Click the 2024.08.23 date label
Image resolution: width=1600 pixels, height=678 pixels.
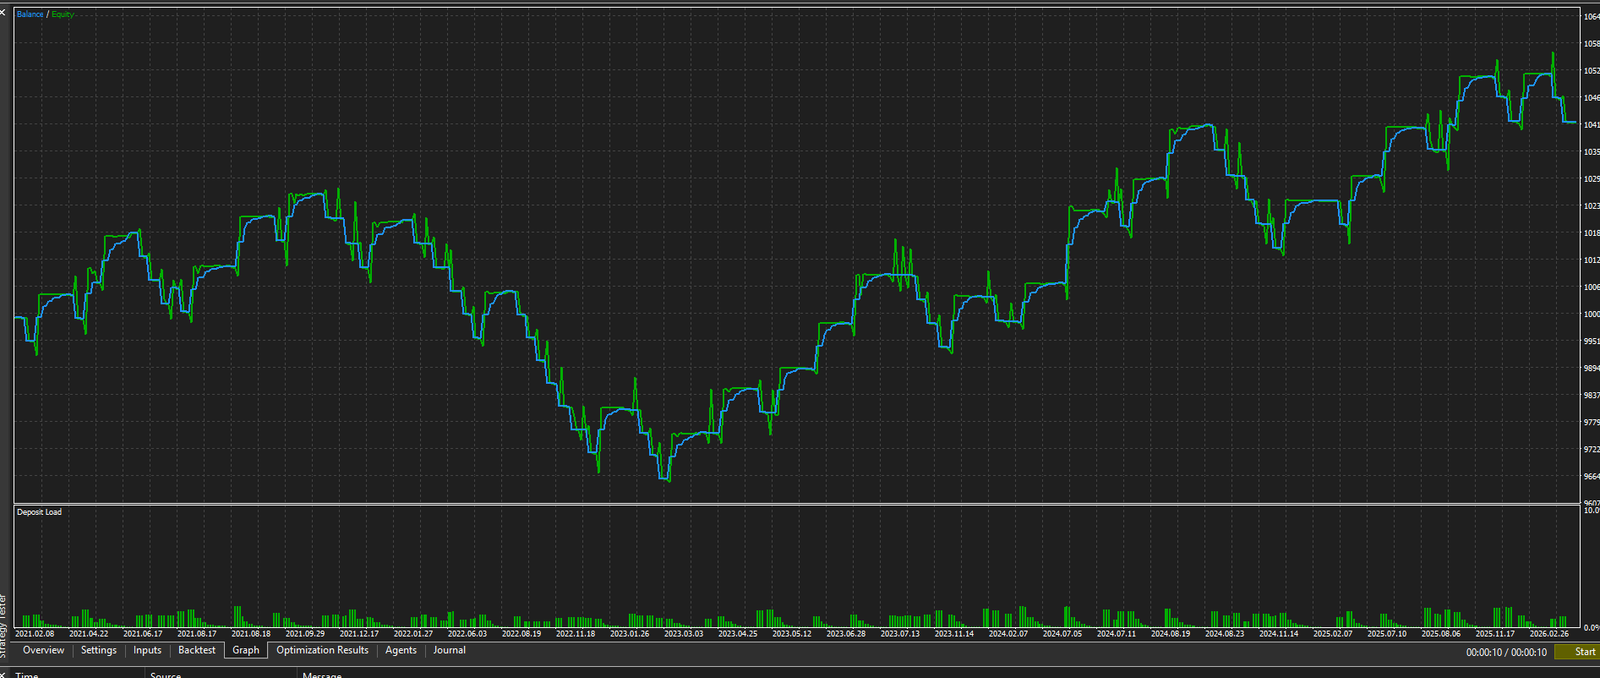[1224, 633]
